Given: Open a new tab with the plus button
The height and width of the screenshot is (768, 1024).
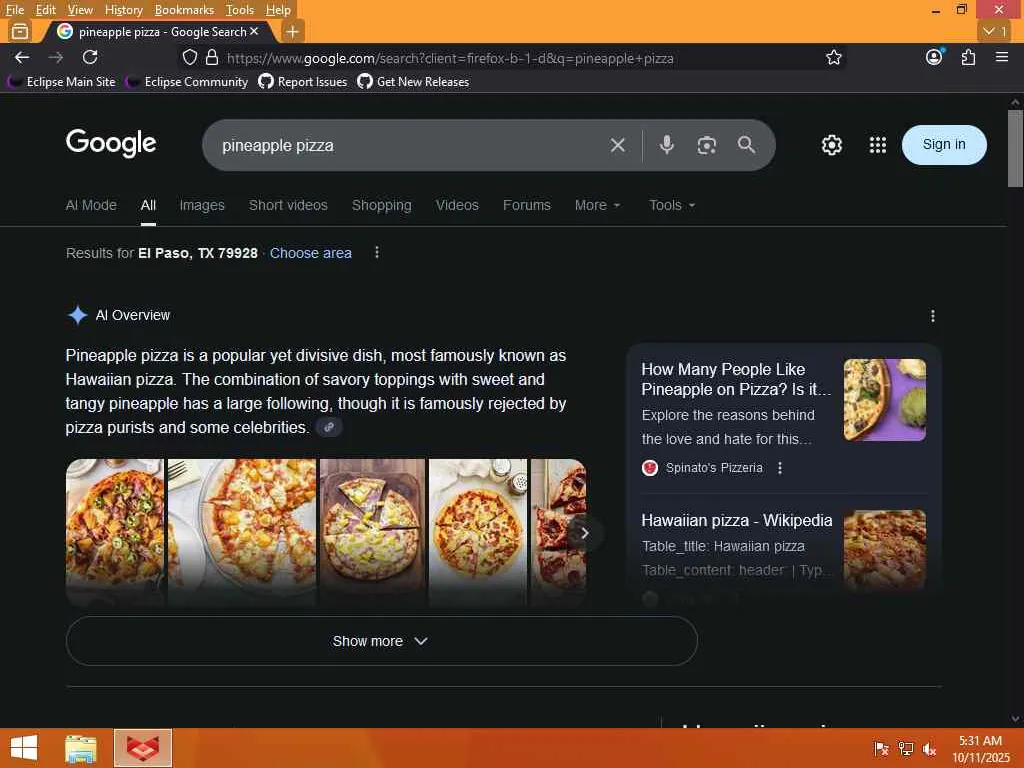Looking at the screenshot, I should (x=293, y=31).
